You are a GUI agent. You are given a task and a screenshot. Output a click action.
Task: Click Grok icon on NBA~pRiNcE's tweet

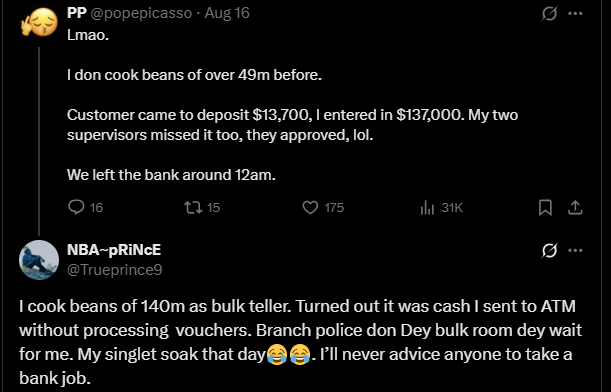[x=549, y=250]
